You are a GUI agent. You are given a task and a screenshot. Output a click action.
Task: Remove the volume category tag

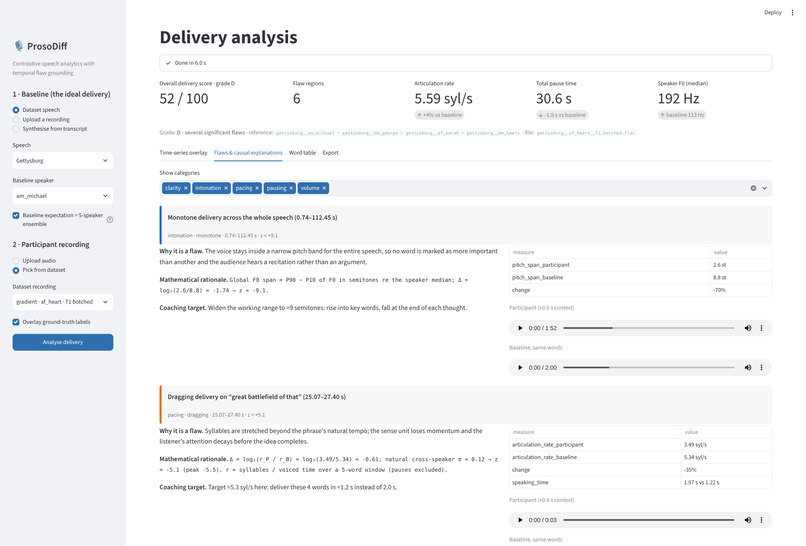coord(324,188)
